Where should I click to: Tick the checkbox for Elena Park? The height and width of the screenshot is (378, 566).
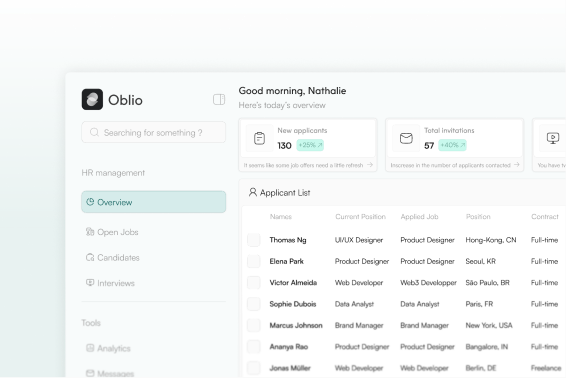point(253,261)
